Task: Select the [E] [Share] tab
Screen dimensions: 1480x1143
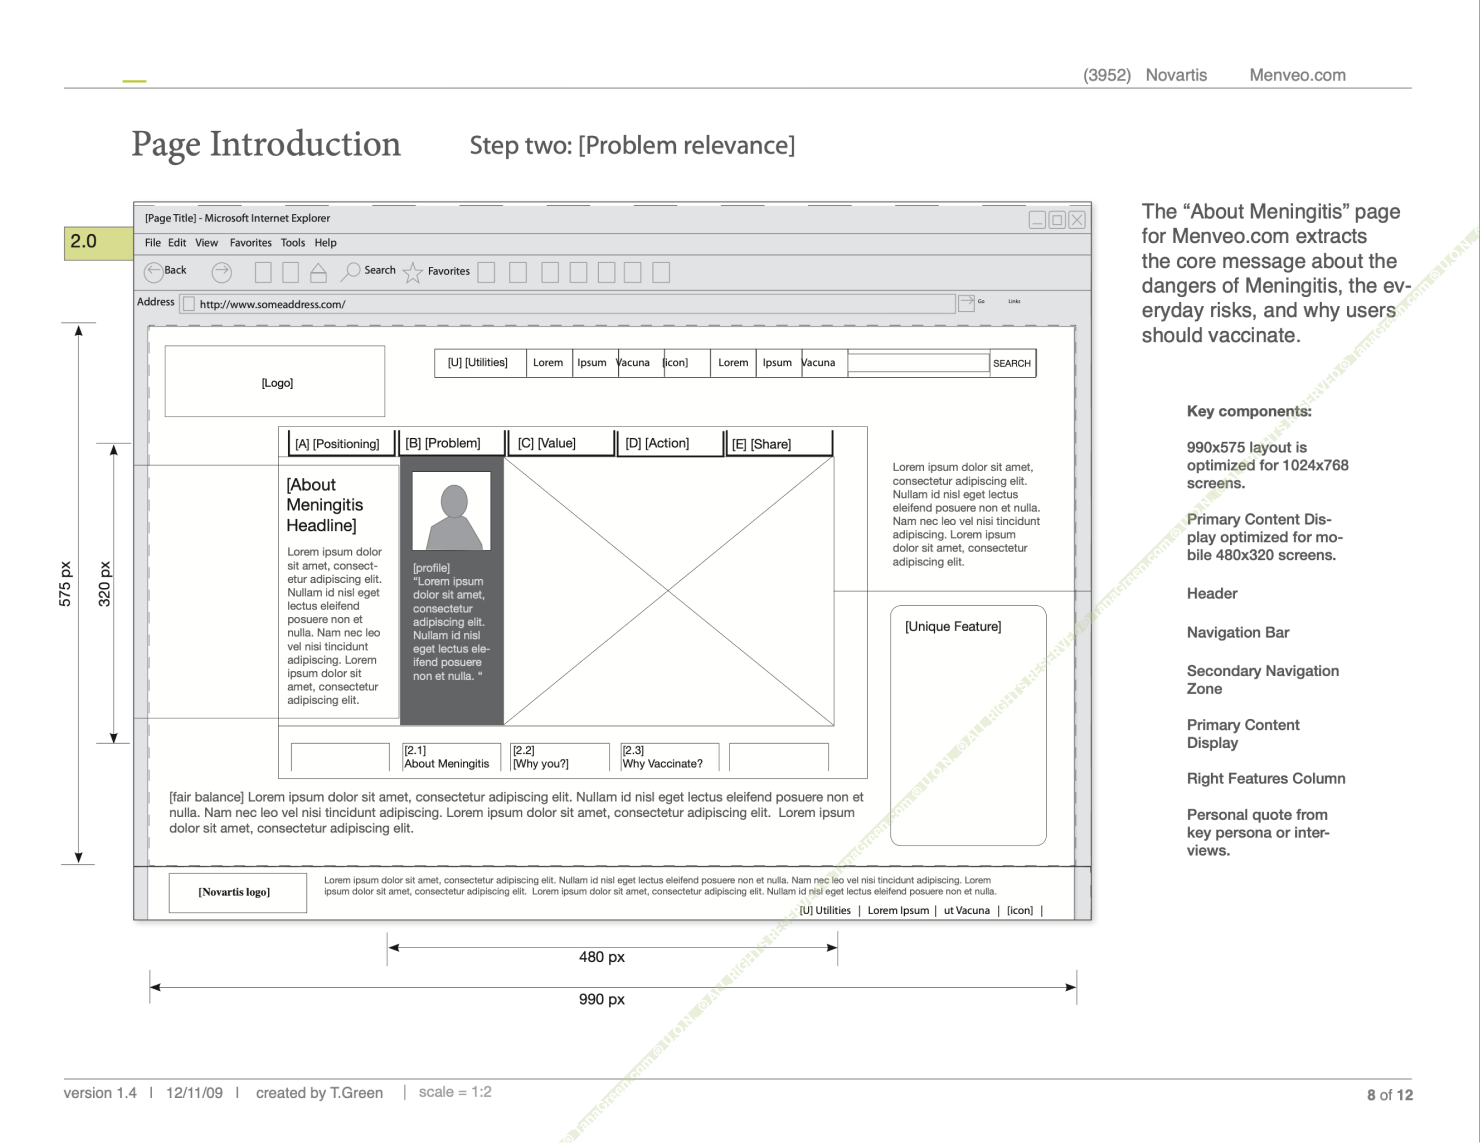Action: click(779, 444)
